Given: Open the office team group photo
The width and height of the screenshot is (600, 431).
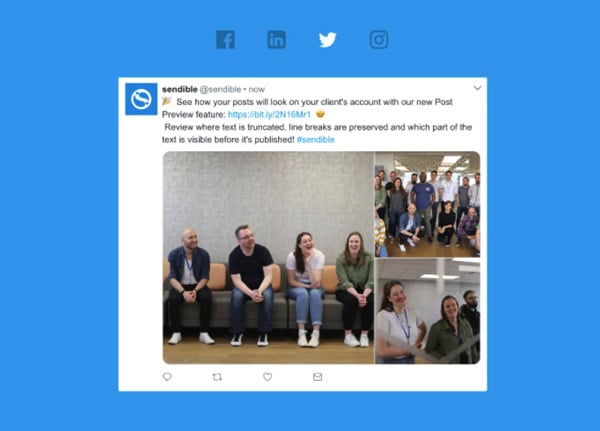Looking at the screenshot, I should coord(427,204).
